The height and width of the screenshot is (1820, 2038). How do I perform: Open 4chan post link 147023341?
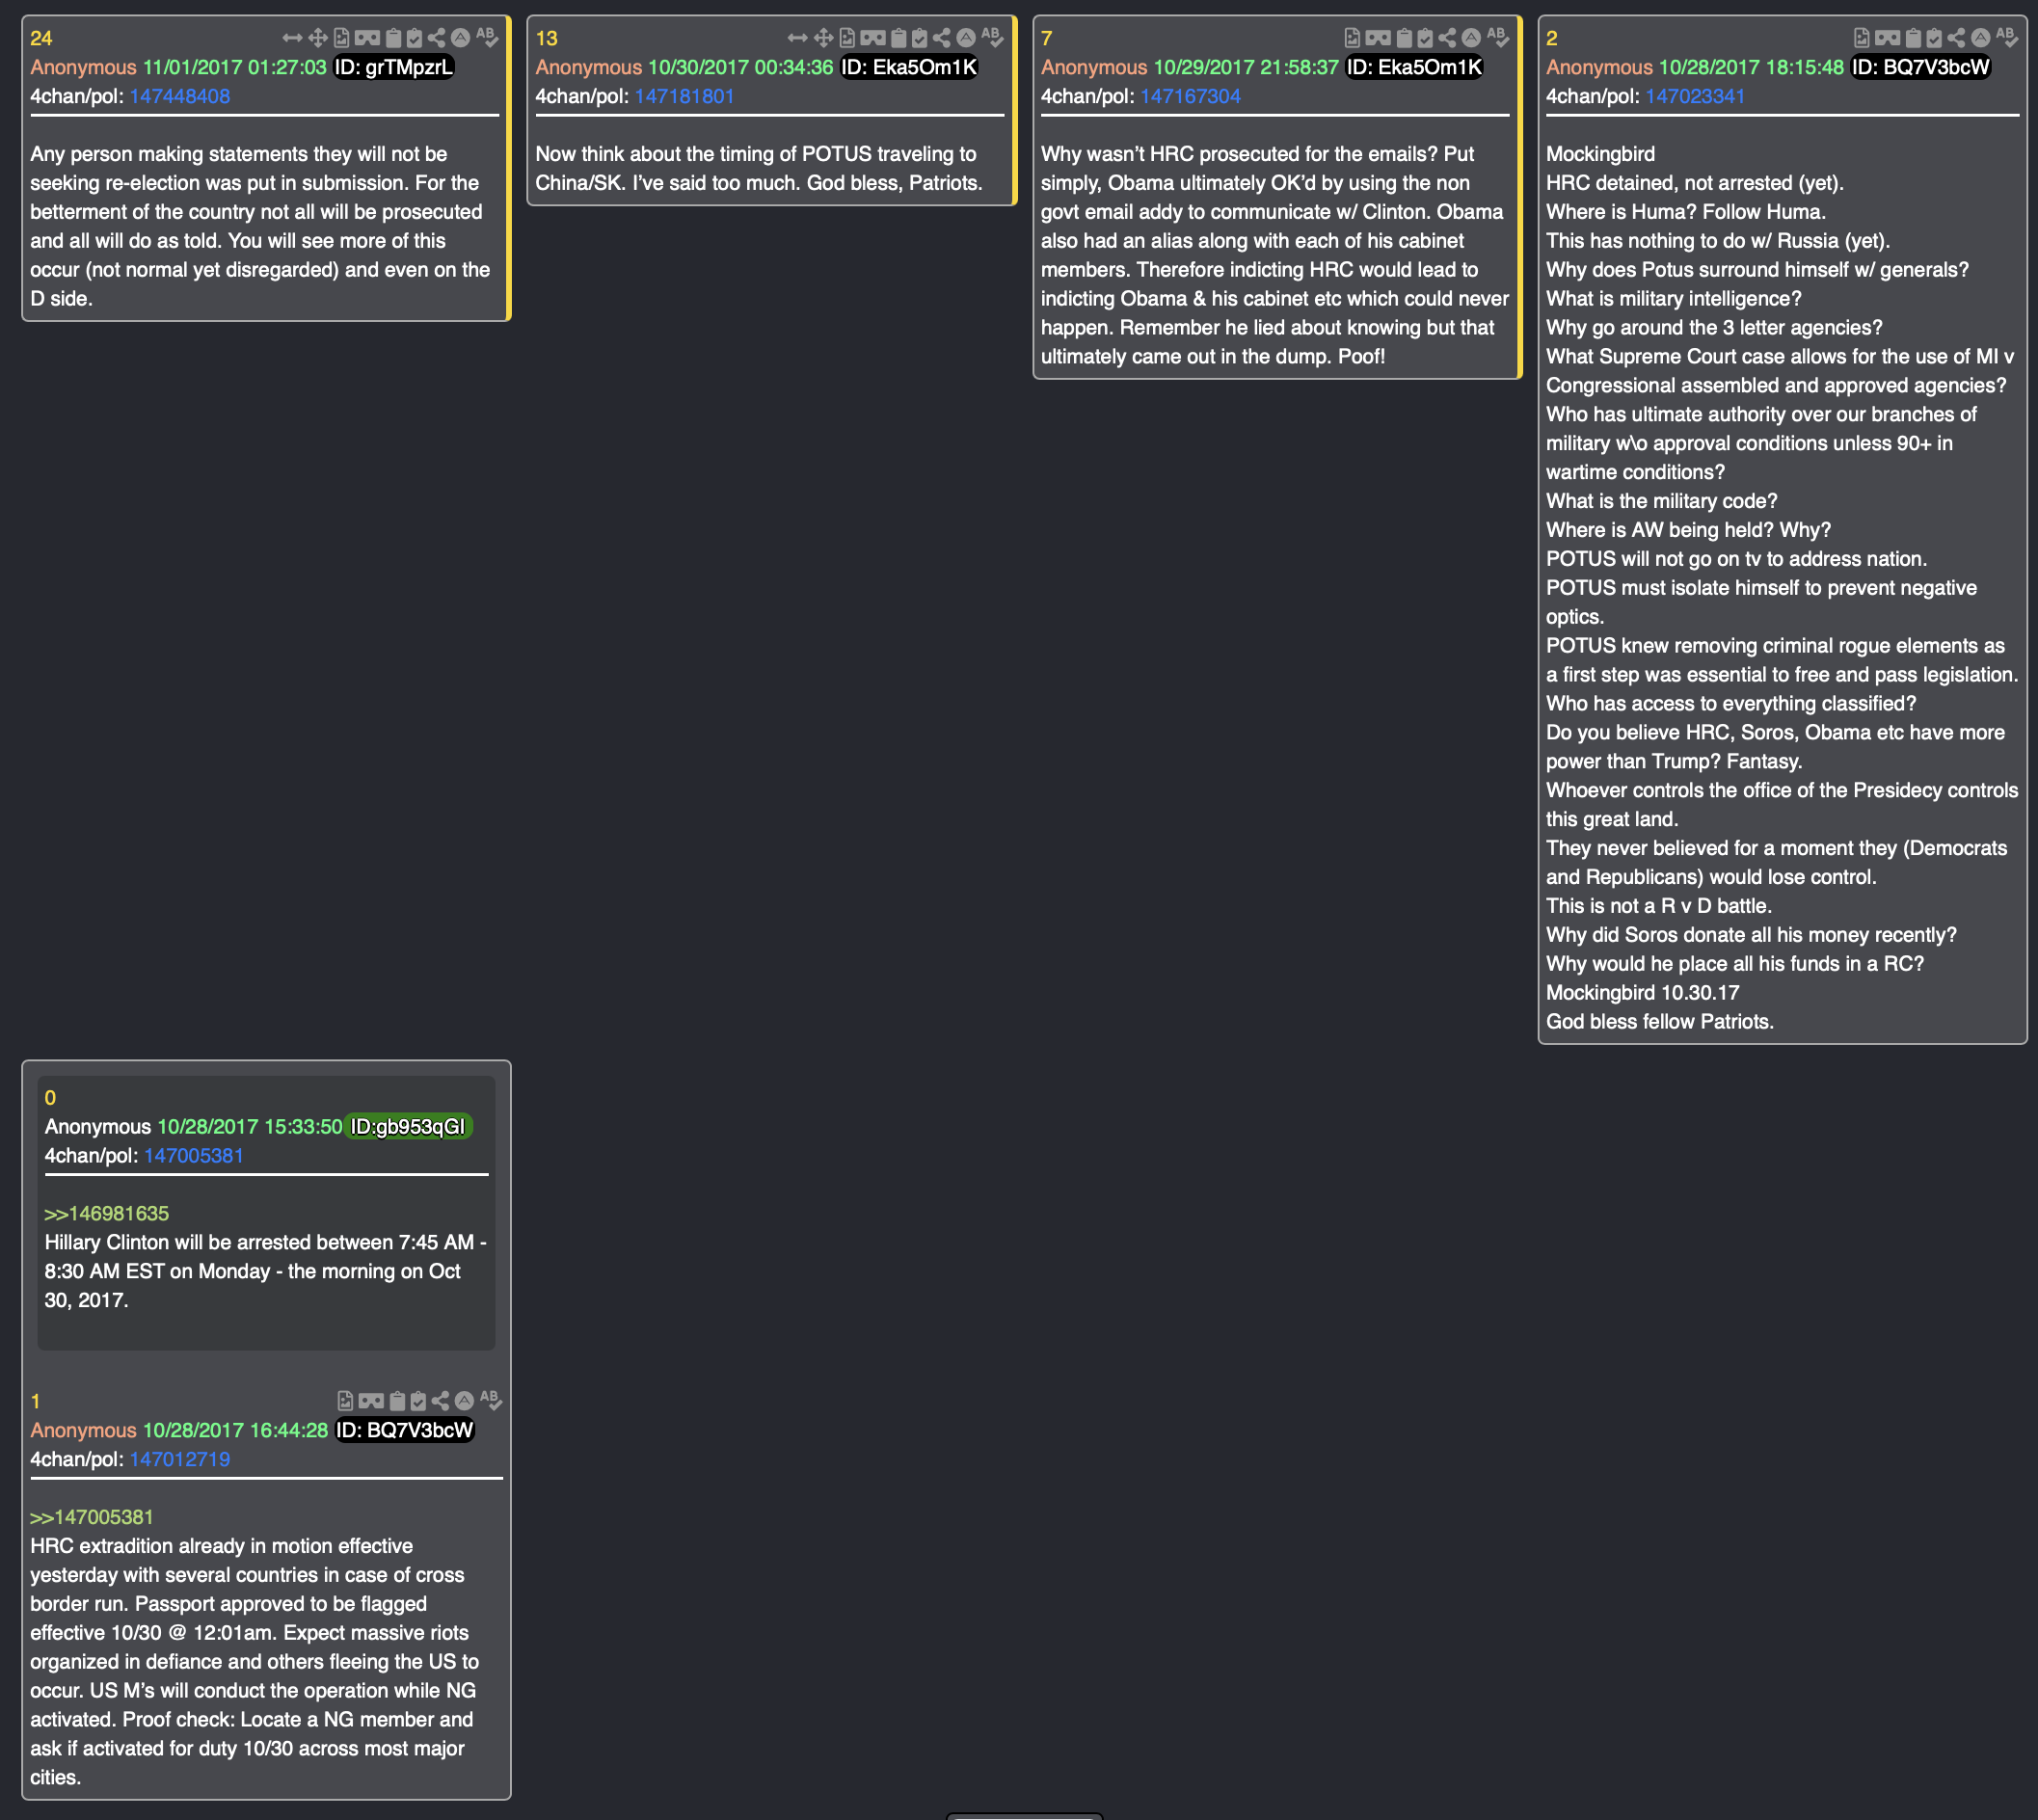point(1695,96)
